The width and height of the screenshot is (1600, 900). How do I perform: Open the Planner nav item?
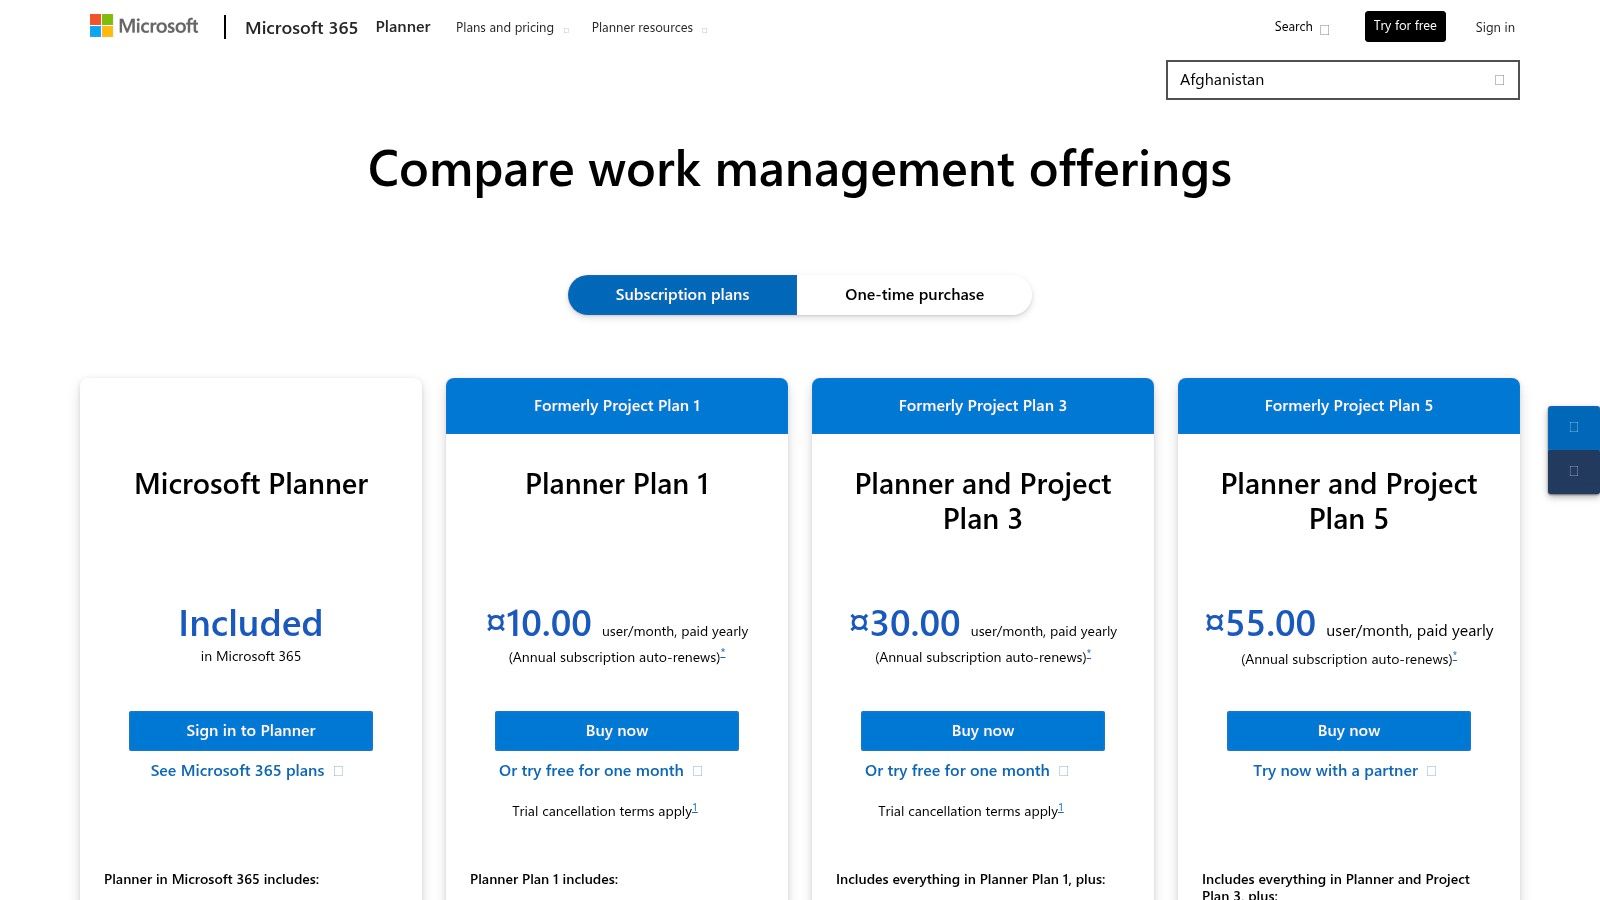pyautogui.click(x=403, y=27)
